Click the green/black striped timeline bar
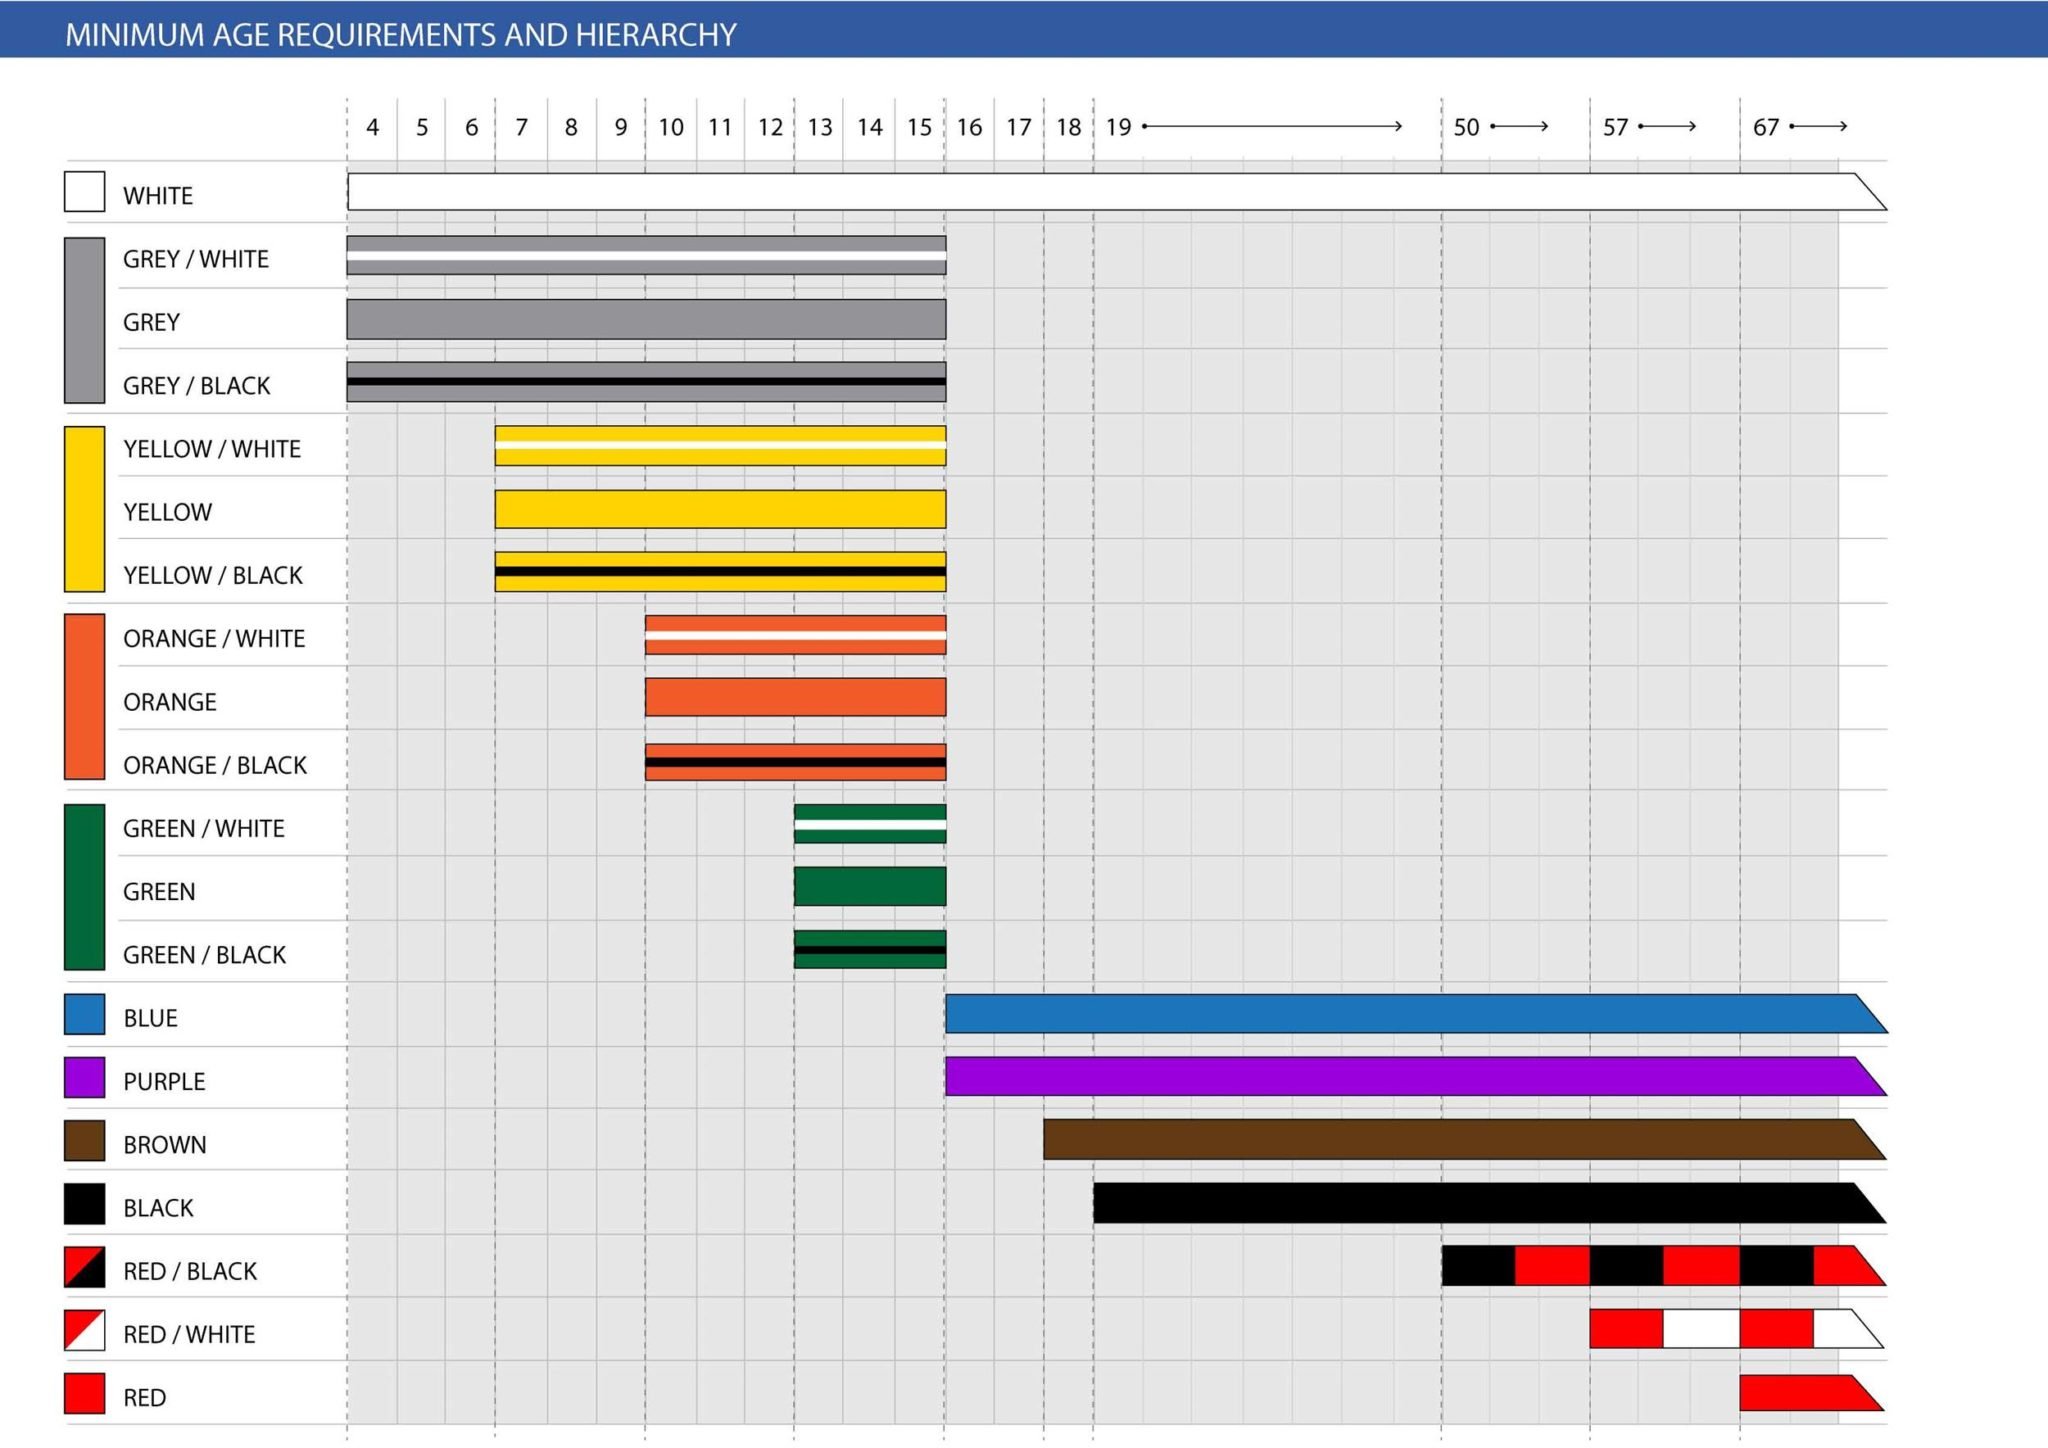This screenshot has width=2048, height=1448. point(870,949)
